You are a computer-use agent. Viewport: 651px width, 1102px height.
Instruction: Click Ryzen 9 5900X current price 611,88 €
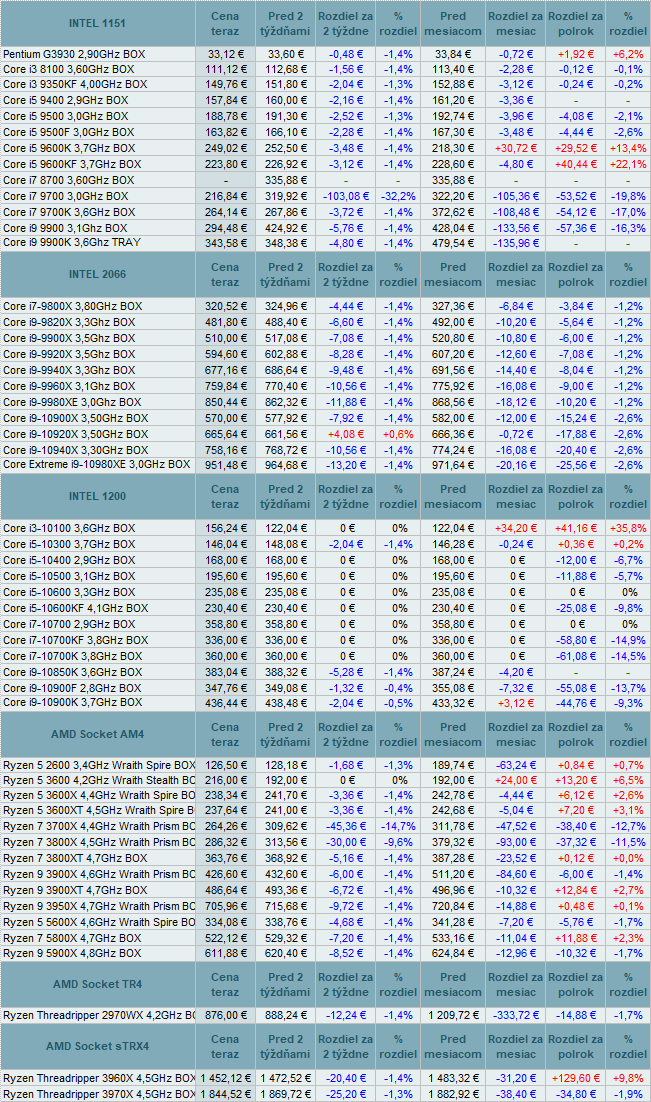225,954
